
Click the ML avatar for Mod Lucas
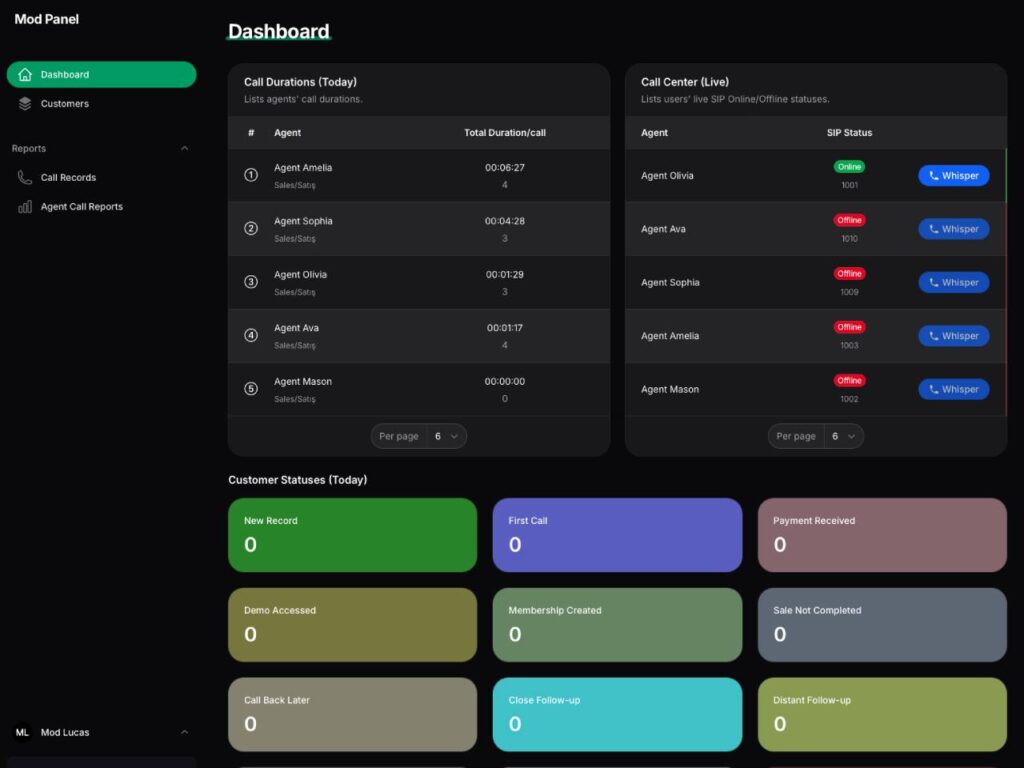coord(22,732)
